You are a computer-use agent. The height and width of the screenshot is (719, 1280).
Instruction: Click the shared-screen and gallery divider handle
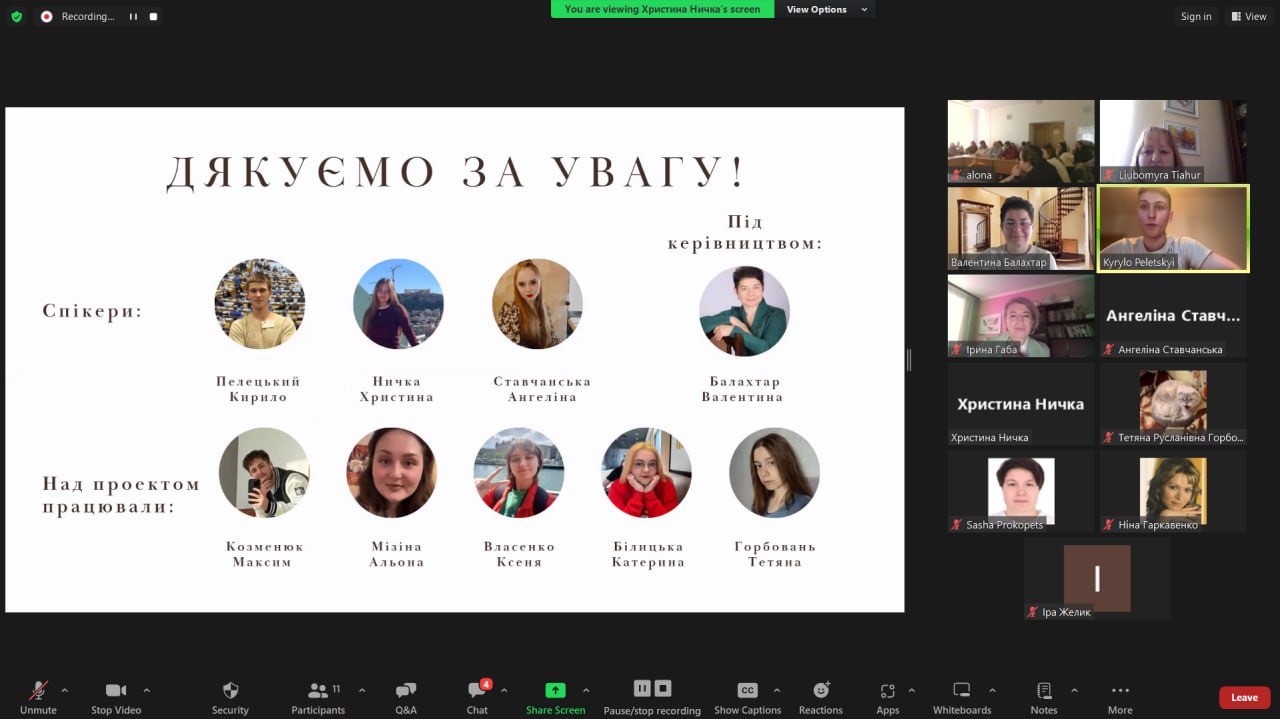tap(909, 360)
